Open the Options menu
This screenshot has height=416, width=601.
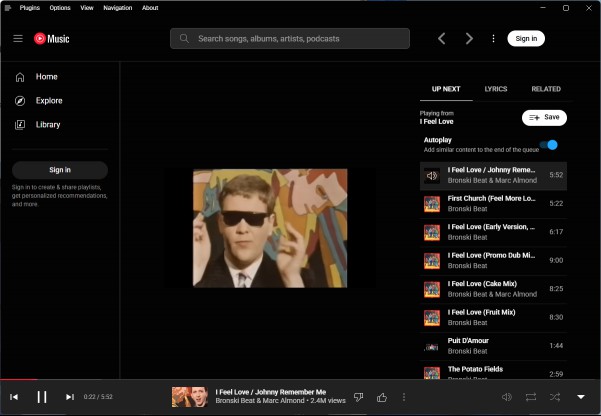point(60,8)
